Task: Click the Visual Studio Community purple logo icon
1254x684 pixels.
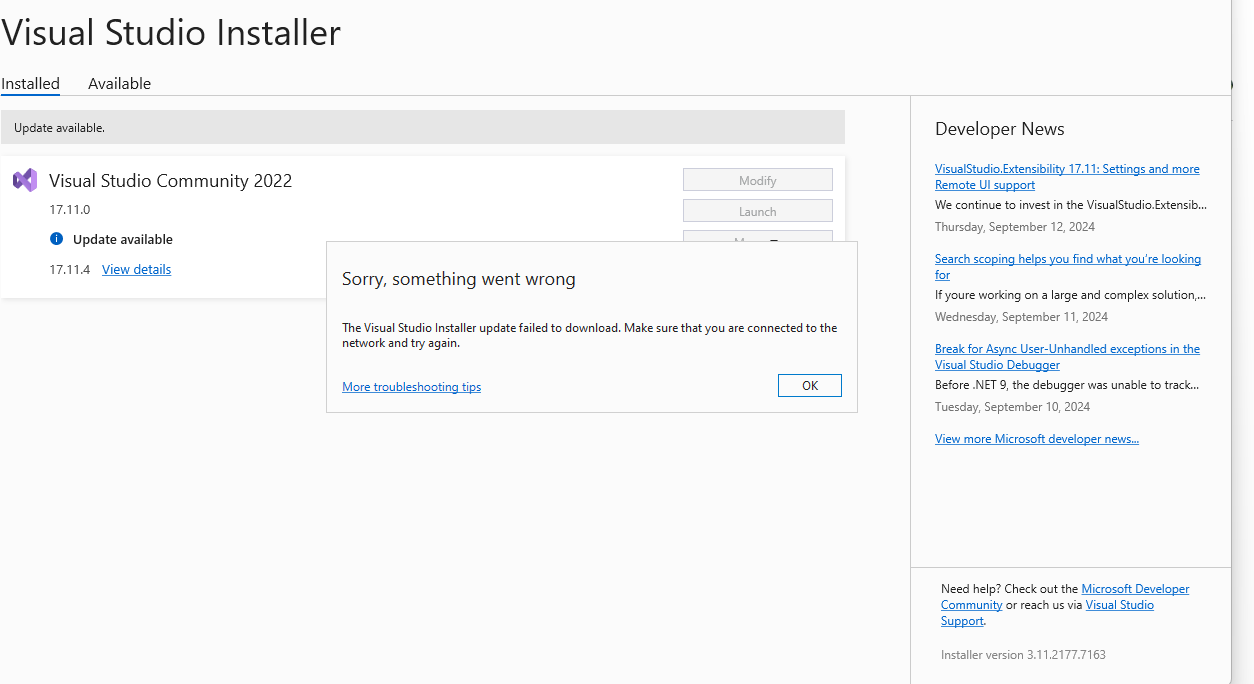Action: [x=25, y=180]
